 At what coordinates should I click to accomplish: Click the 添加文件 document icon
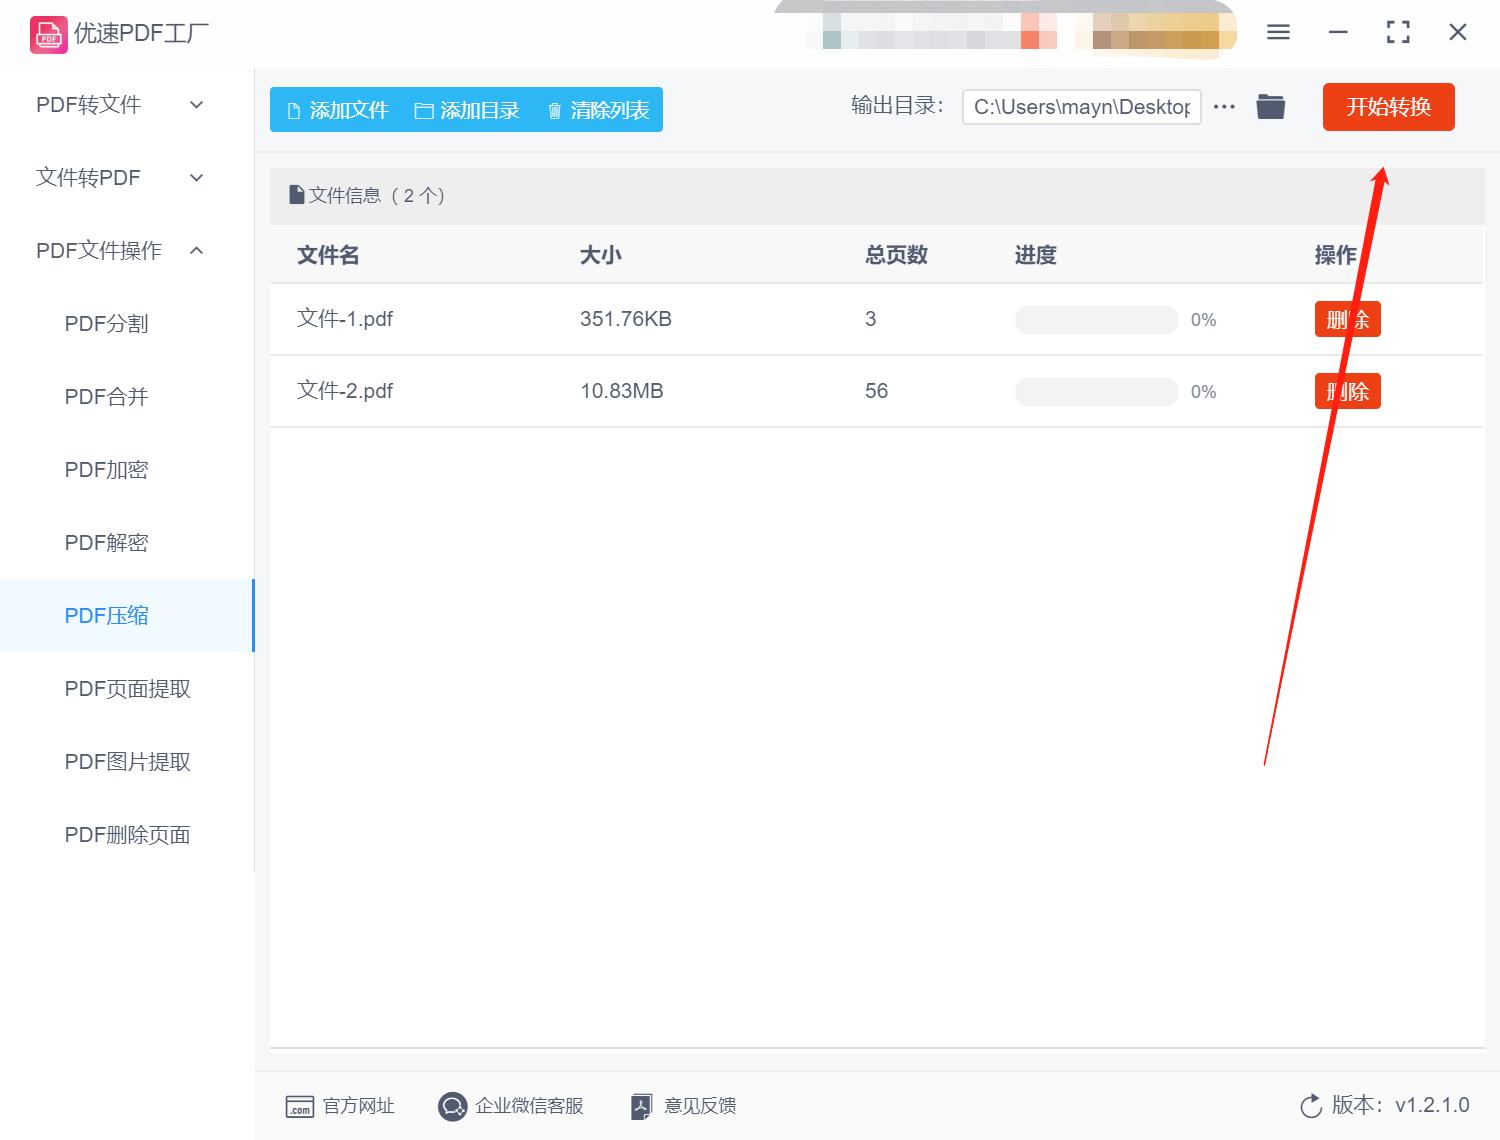[x=292, y=110]
